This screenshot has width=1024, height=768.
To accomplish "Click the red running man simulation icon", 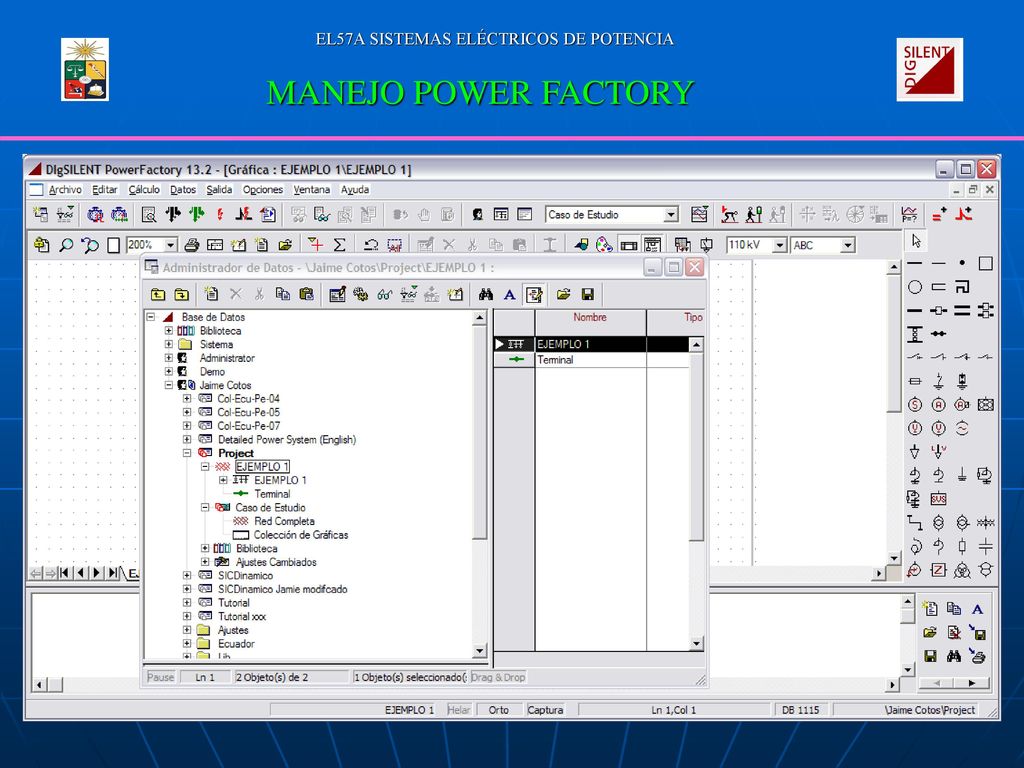I will pos(729,214).
